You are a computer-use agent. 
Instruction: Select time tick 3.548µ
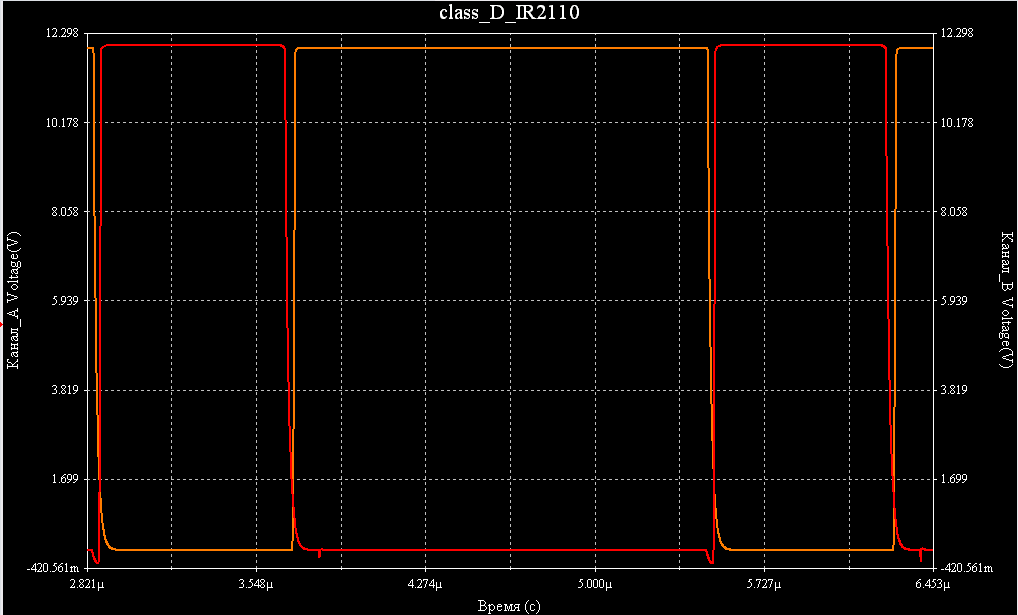point(256,584)
